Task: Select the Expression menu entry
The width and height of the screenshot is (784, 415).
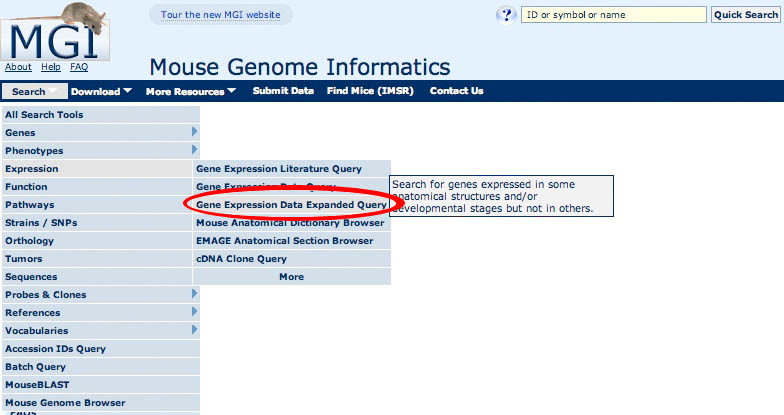Action: (98, 168)
